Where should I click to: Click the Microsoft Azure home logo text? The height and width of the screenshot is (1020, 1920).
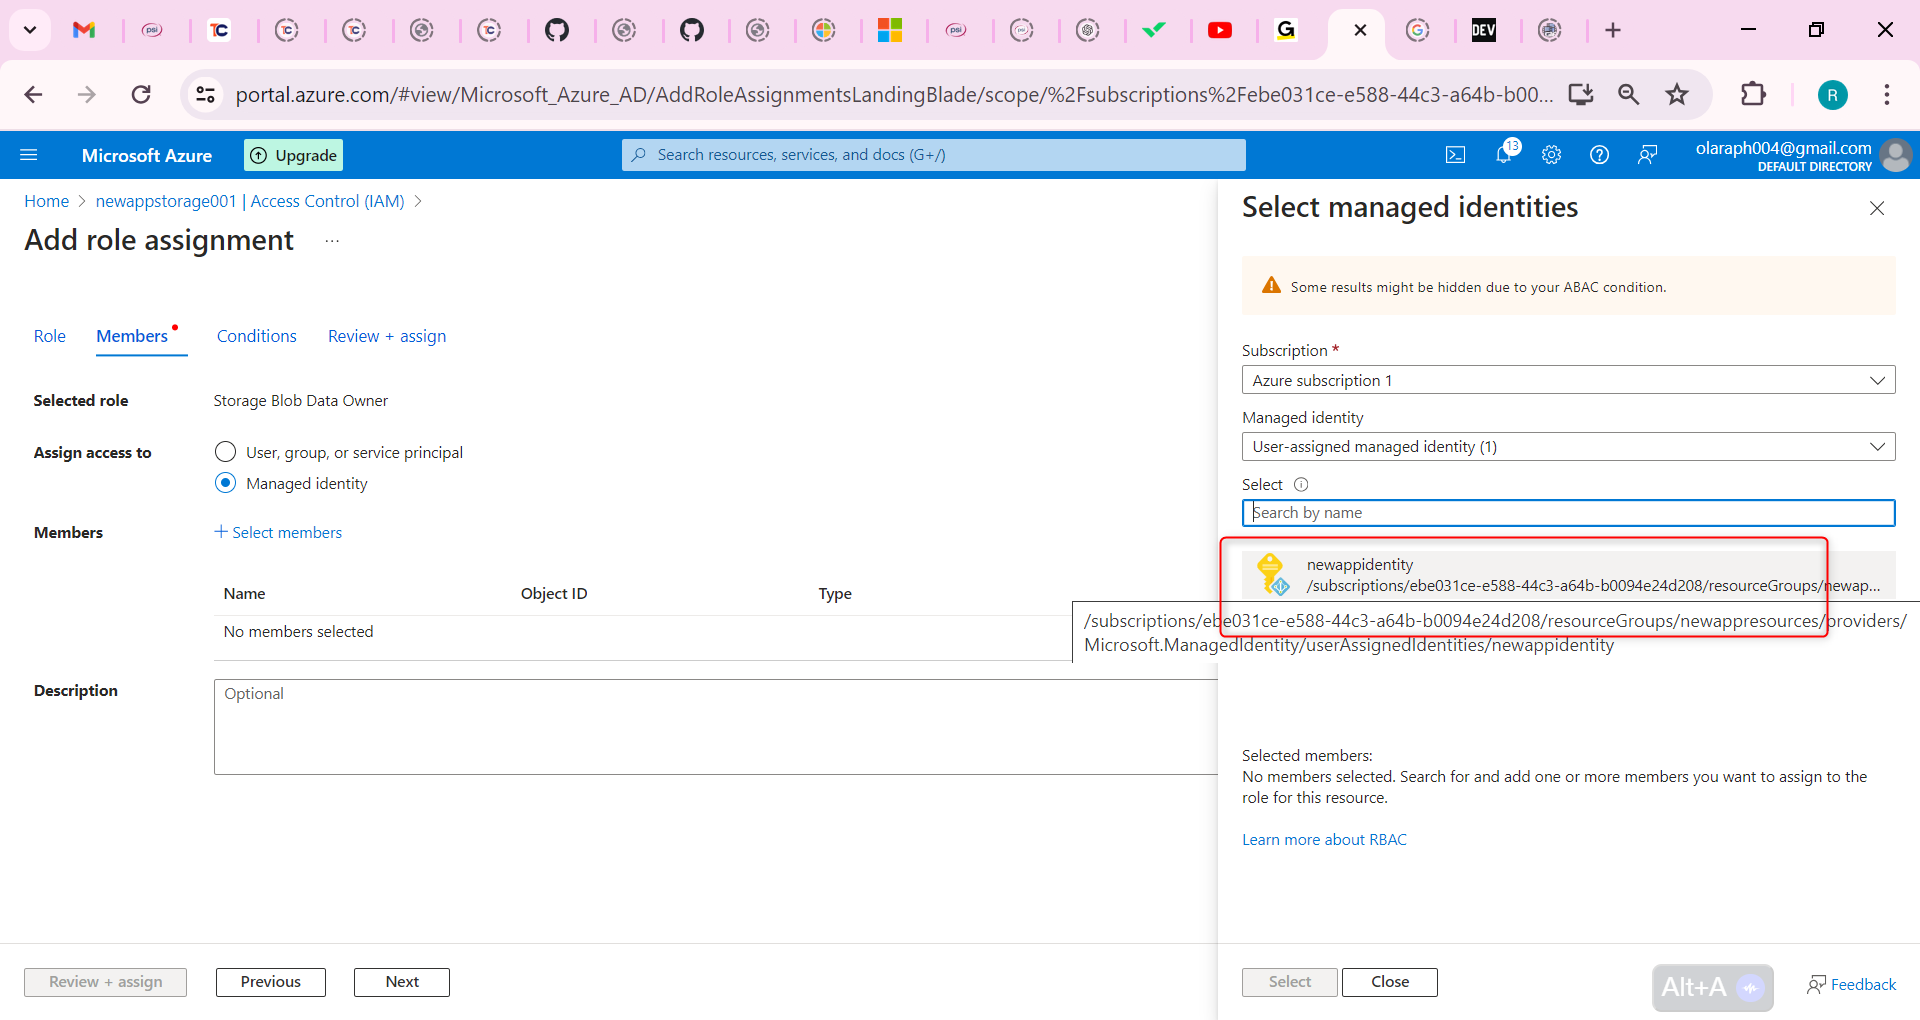(147, 155)
